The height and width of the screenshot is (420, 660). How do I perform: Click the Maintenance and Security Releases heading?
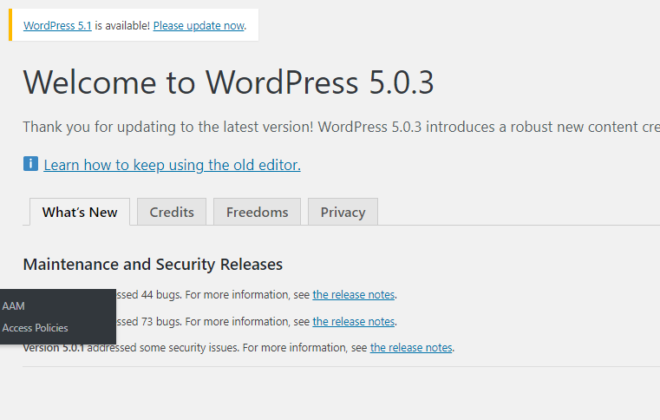pos(153,264)
